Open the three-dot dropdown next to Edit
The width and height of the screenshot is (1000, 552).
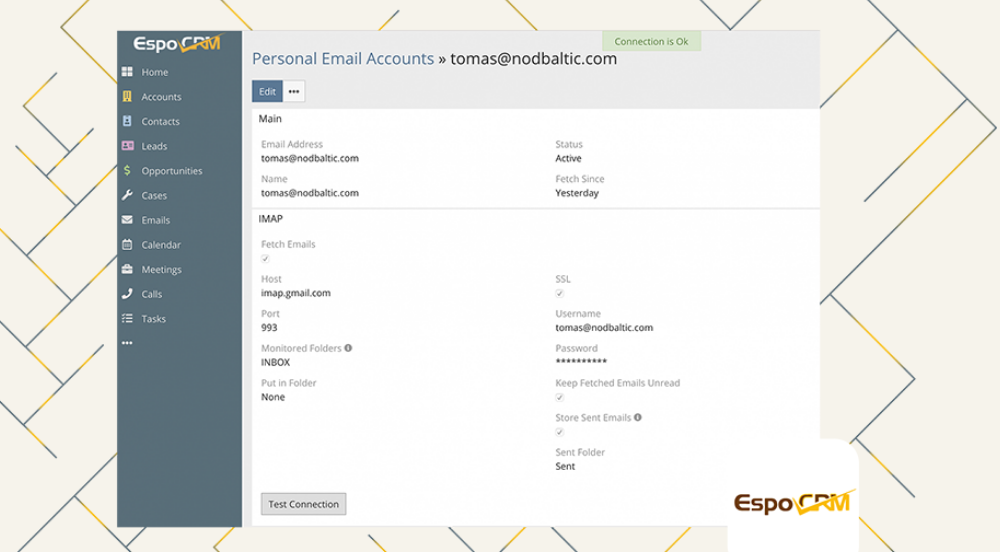coord(293,91)
